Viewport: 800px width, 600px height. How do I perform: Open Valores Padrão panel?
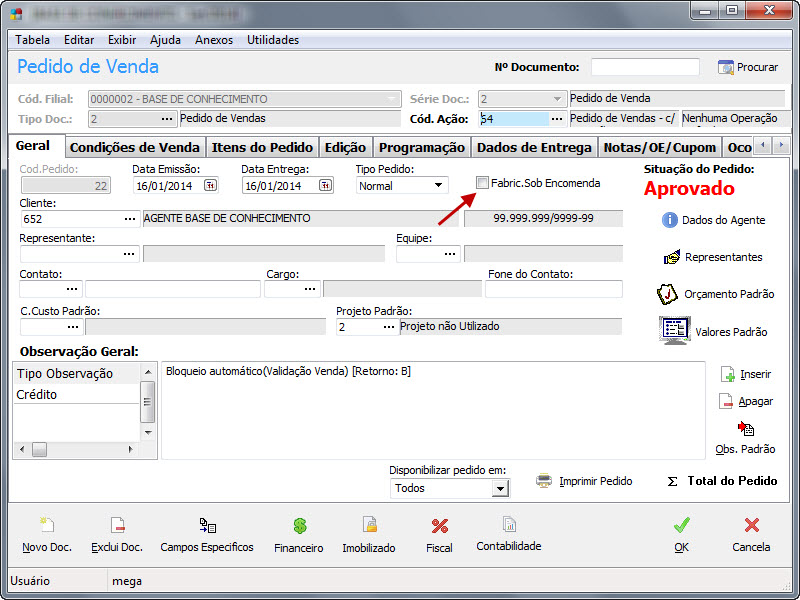[673, 330]
